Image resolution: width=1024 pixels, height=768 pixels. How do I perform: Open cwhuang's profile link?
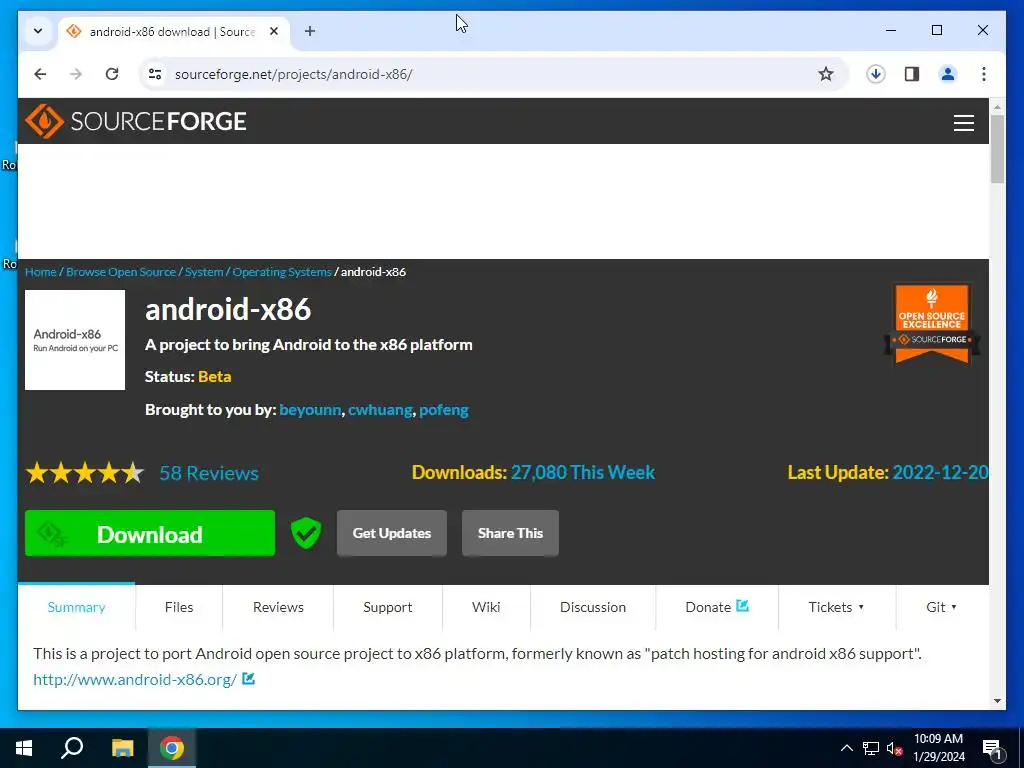click(380, 409)
